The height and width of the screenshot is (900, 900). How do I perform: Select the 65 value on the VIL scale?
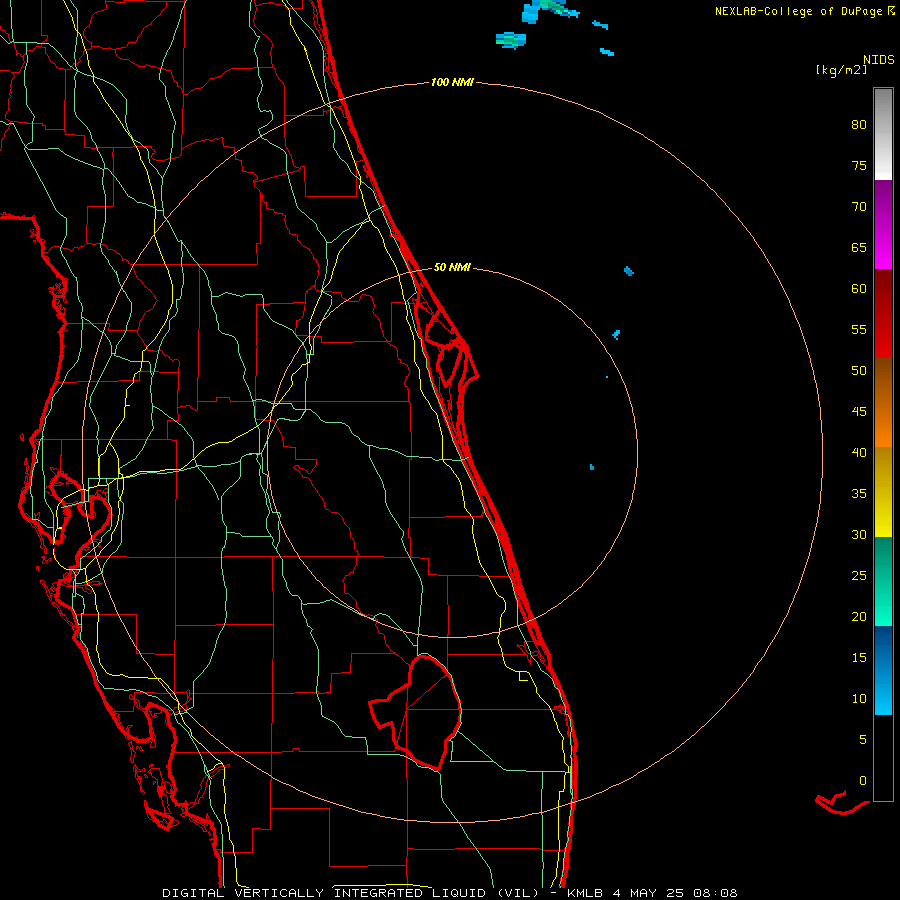(859, 247)
